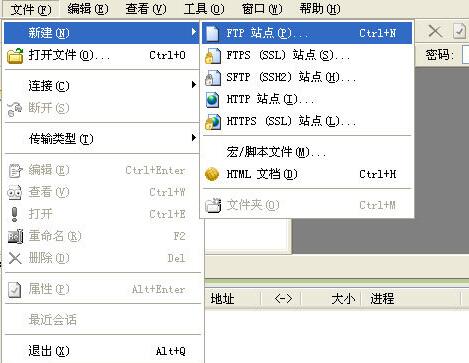
Task: Select 传输类型(T) menu entry
Action: pos(102,138)
